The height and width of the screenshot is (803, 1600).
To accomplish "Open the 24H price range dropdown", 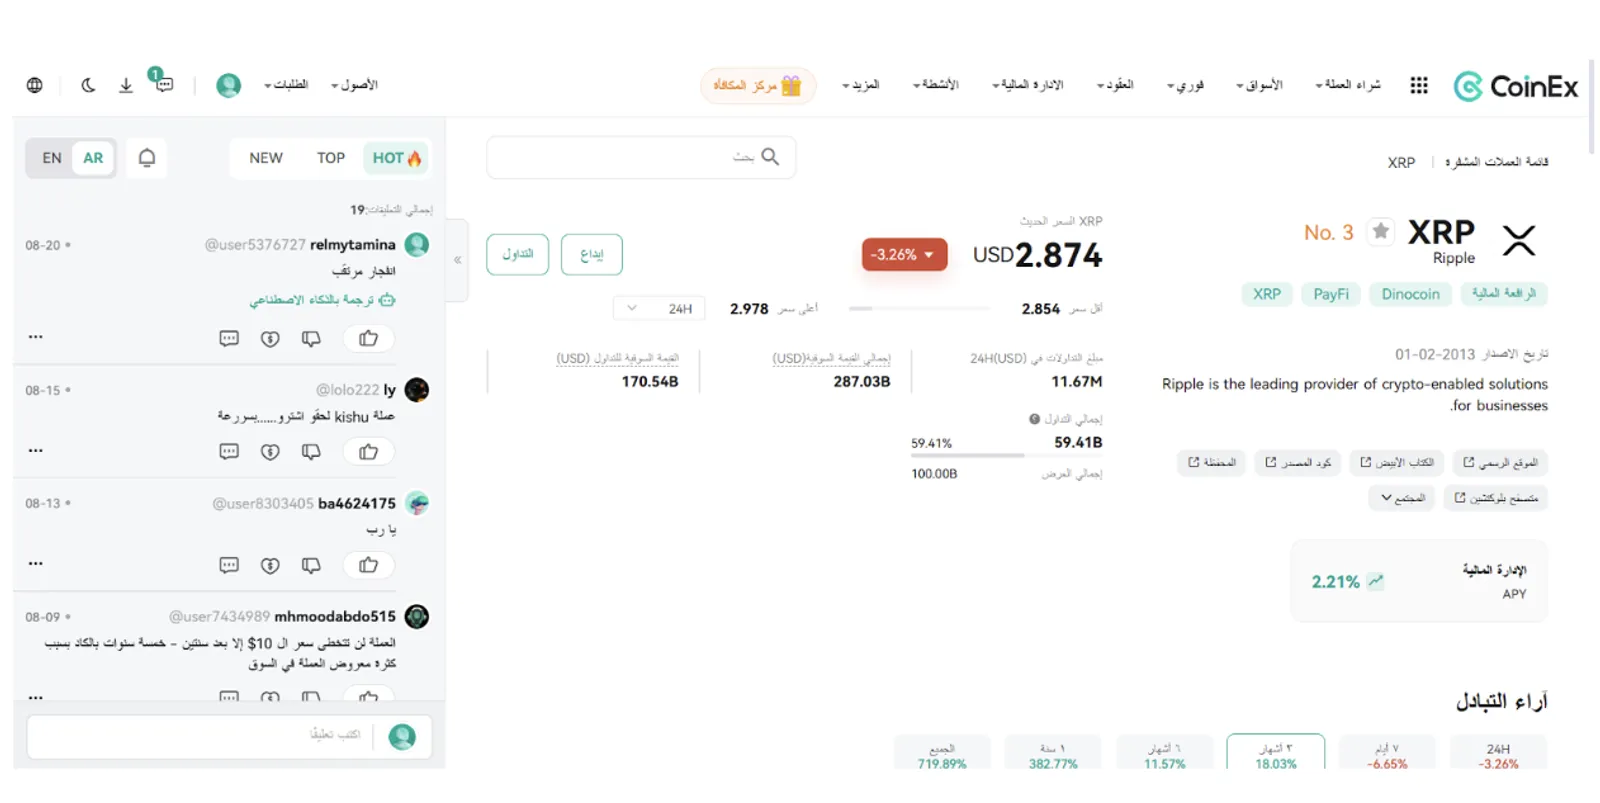I will pyautogui.click(x=659, y=309).
